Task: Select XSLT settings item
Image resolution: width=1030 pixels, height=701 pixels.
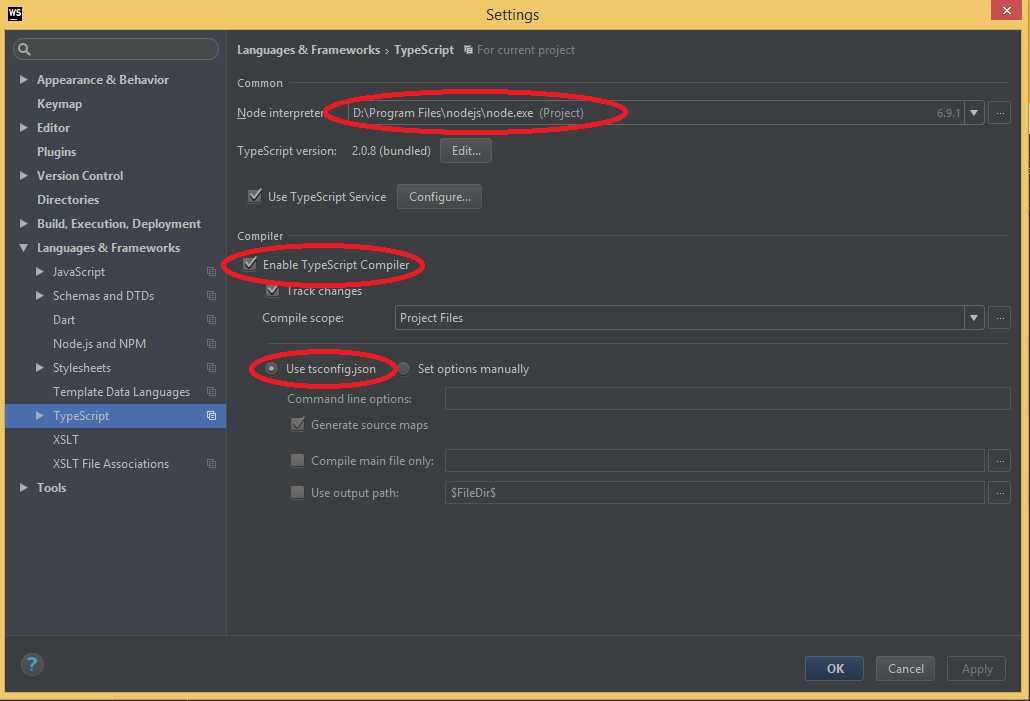Action: coord(66,440)
